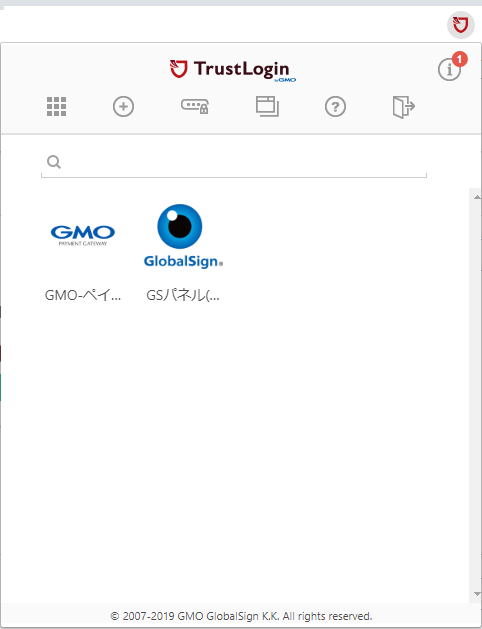Screen dimensions: 482x629
Task: Open the info notifications icon
Action: click(x=449, y=70)
